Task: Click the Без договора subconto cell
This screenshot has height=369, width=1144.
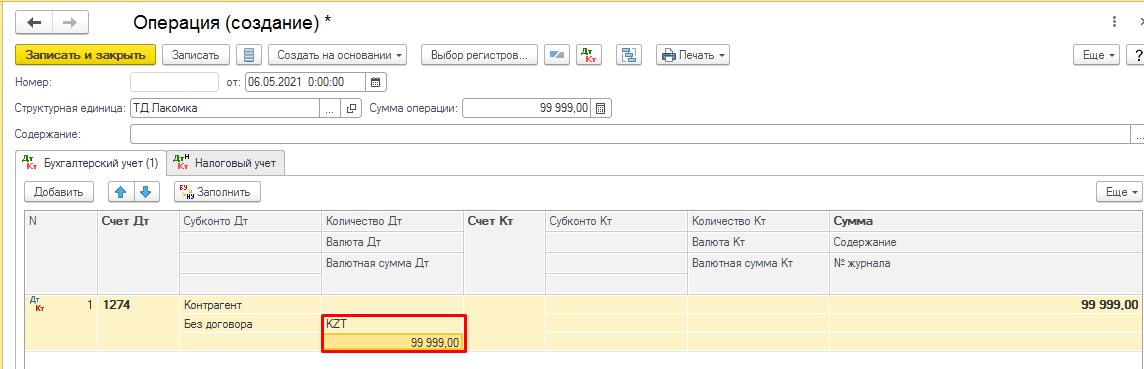Action: click(x=250, y=324)
